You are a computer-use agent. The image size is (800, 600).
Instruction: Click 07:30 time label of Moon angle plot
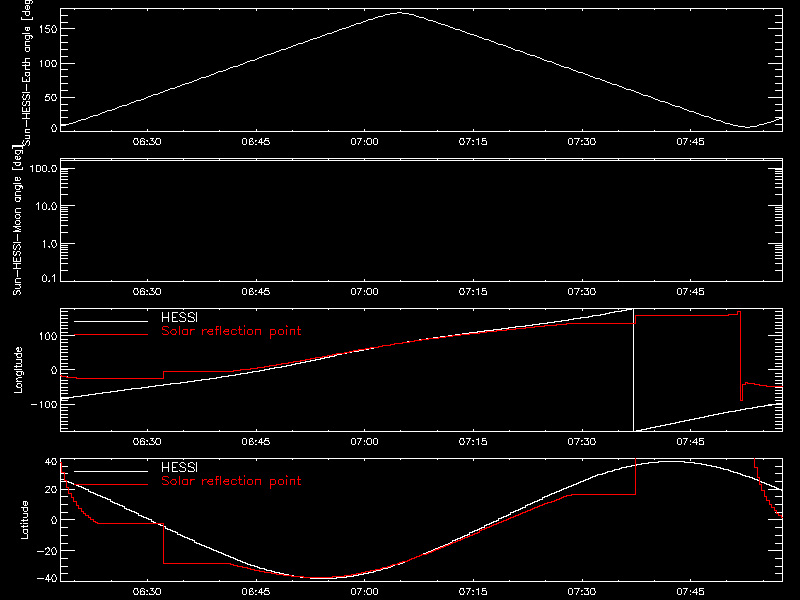pyautogui.click(x=582, y=292)
